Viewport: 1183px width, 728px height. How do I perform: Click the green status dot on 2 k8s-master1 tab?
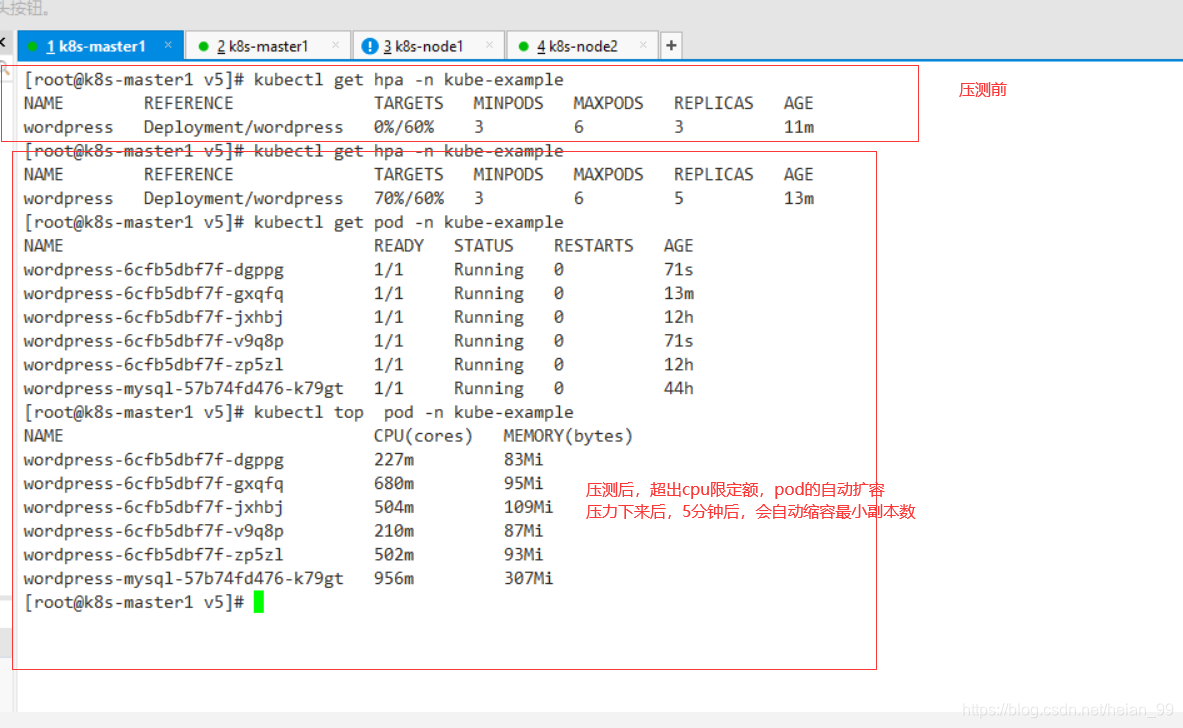pos(203,47)
